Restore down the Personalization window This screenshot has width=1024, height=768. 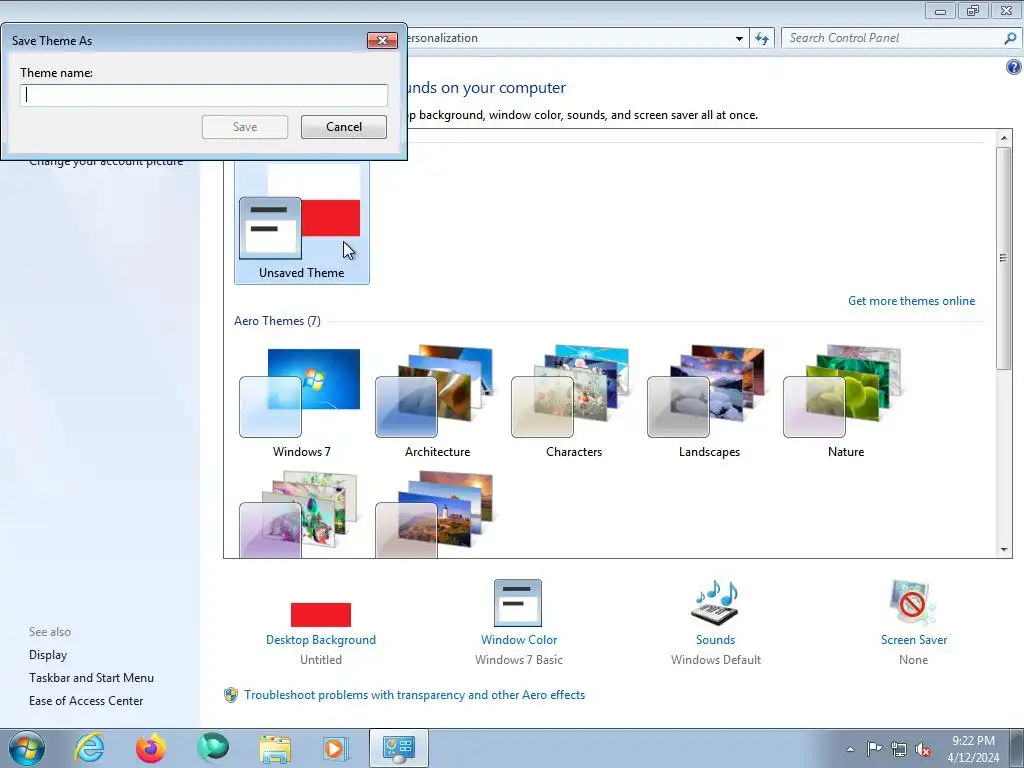[973, 11]
